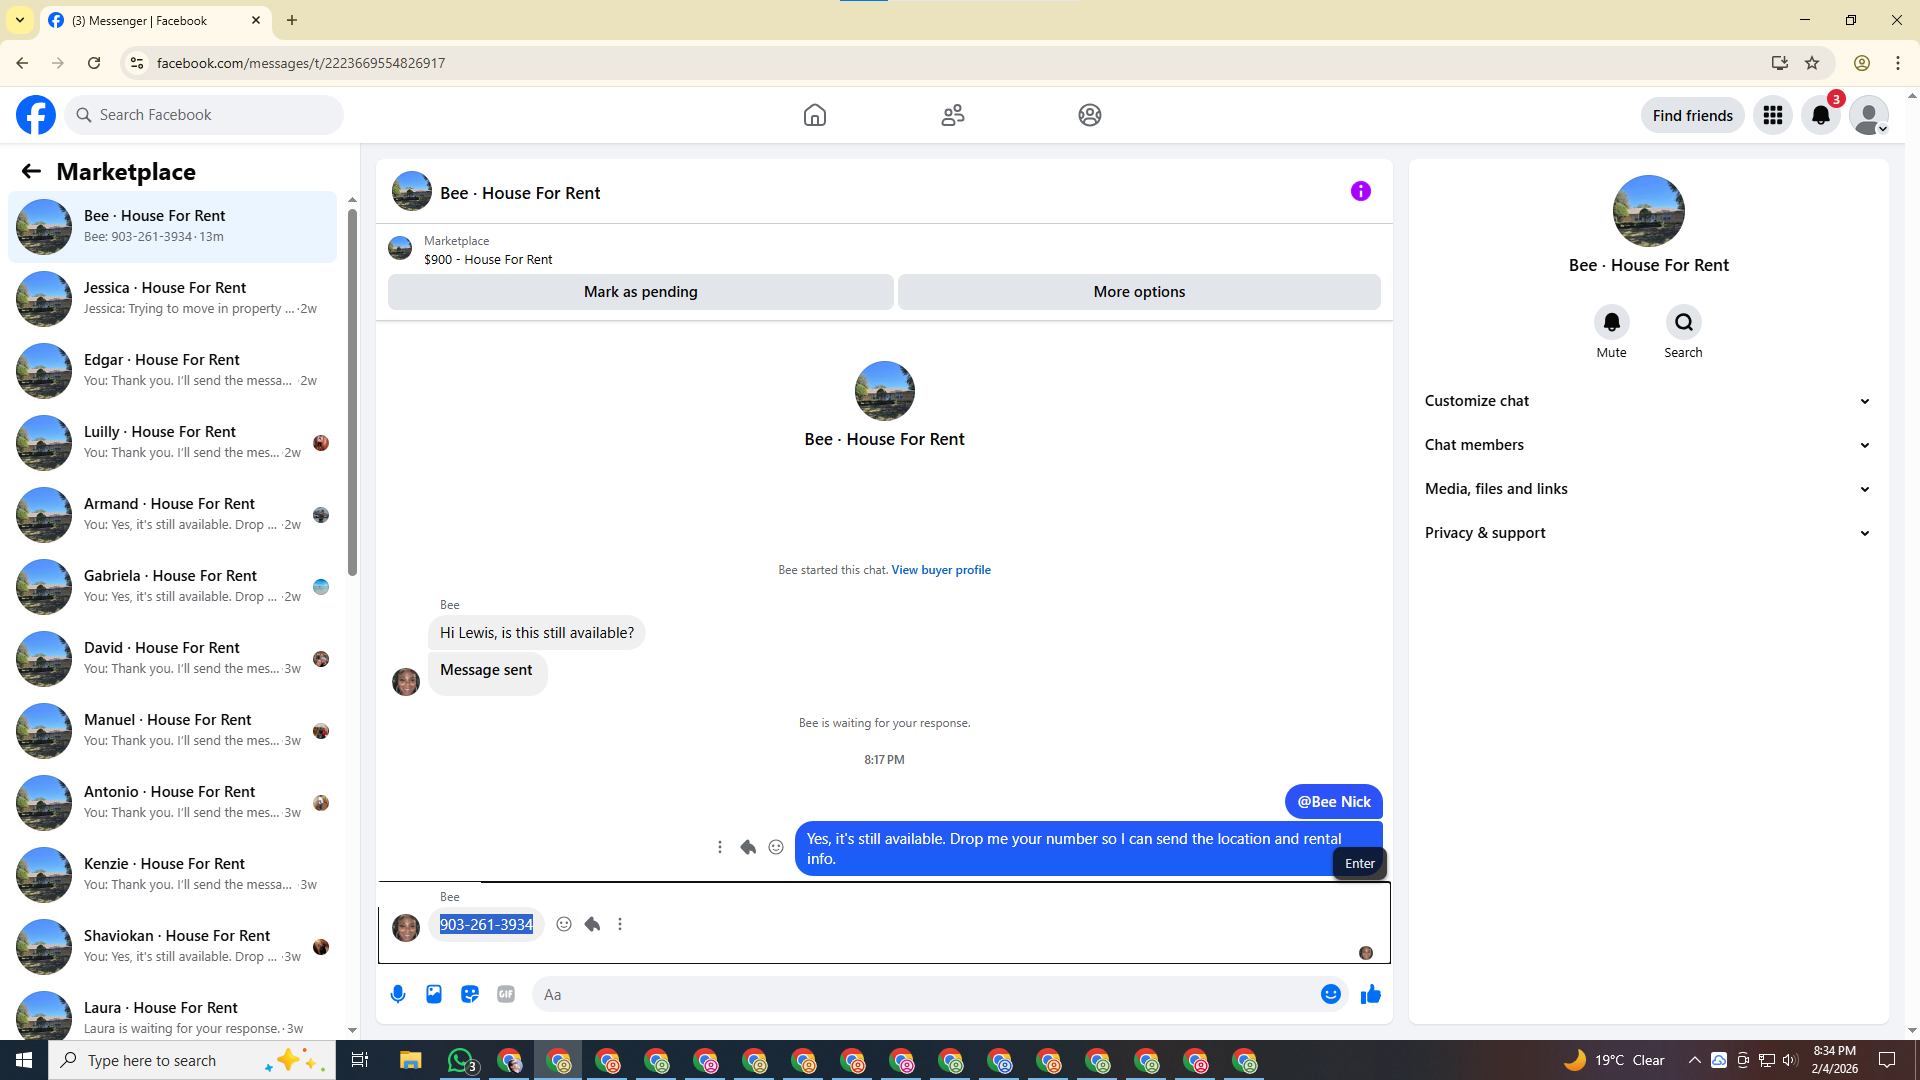Image resolution: width=1920 pixels, height=1080 pixels.
Task: Open emoji picker in message field
Action: click(x=1330, y=994)
